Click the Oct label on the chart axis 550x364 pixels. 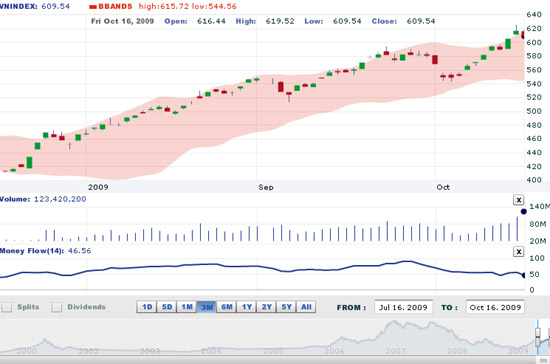tap(443, 187)
